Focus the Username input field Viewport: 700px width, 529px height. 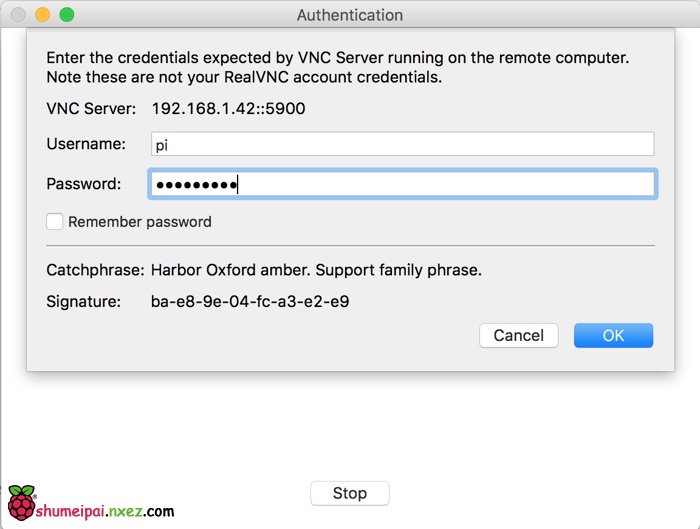tap(402, 144)
